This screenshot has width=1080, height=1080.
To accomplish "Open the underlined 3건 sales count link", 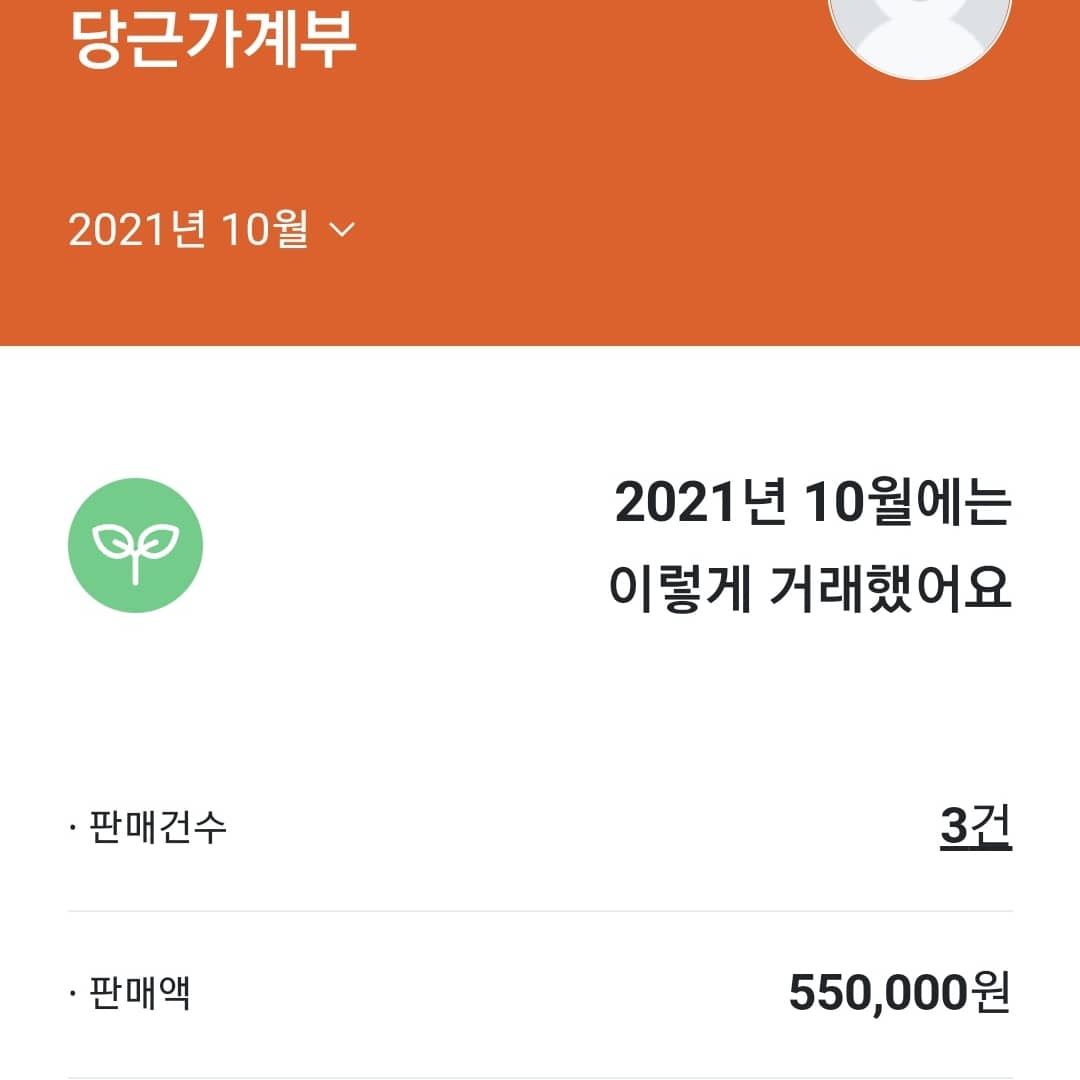I will coord(975,828).
